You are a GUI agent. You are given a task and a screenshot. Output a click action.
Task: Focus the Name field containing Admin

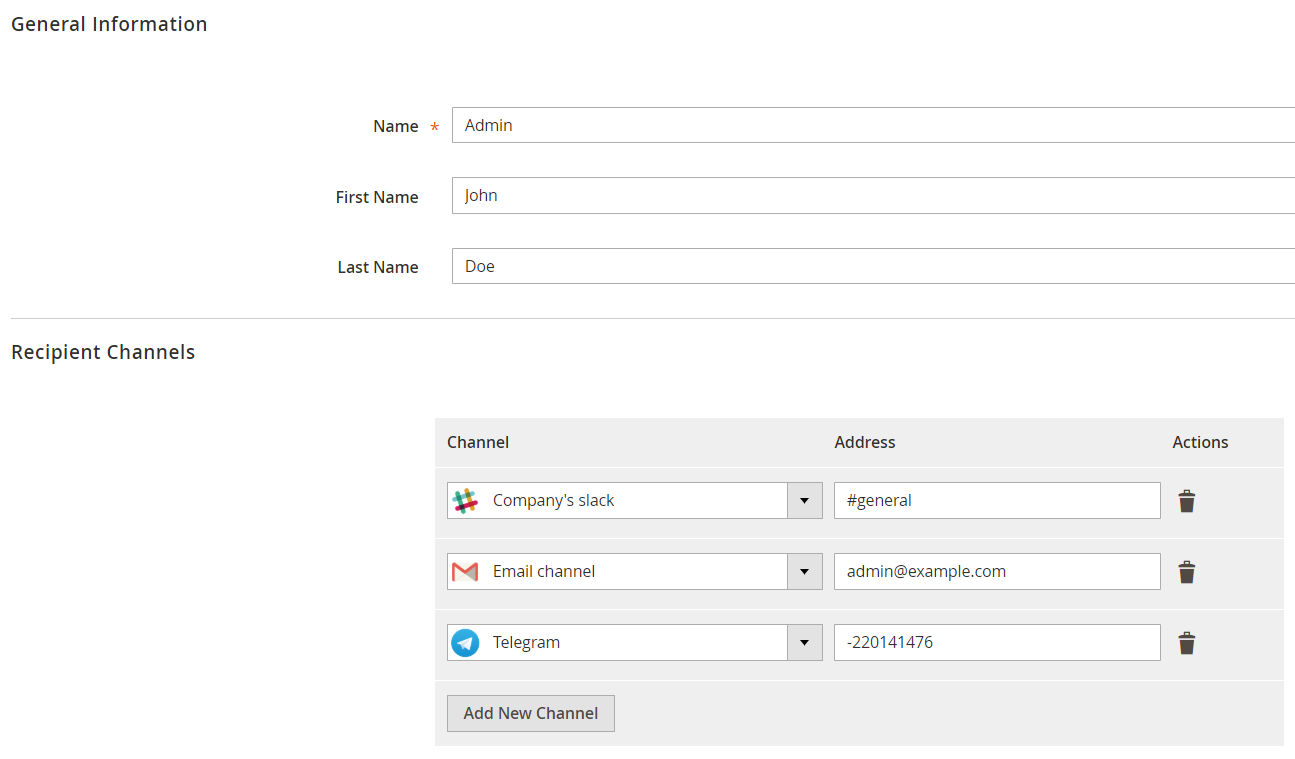coord(873,125)
